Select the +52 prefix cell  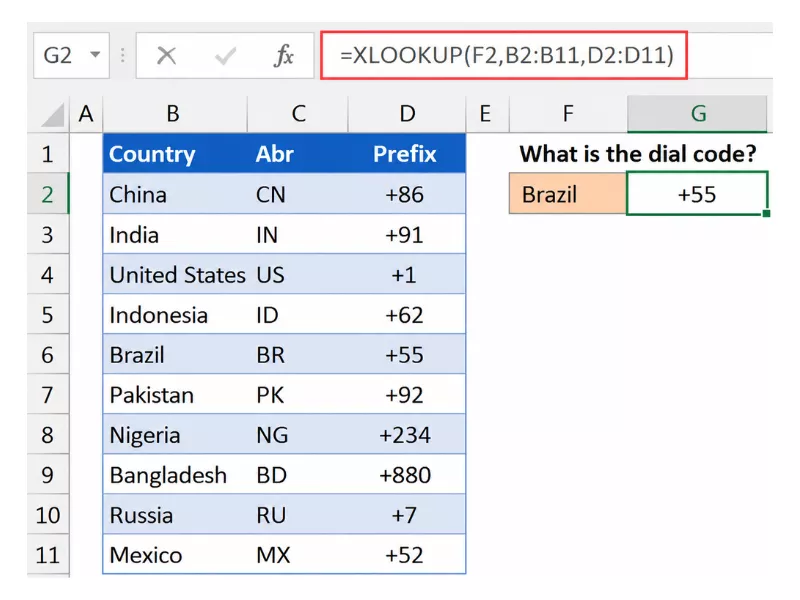[x=407, y=555]
